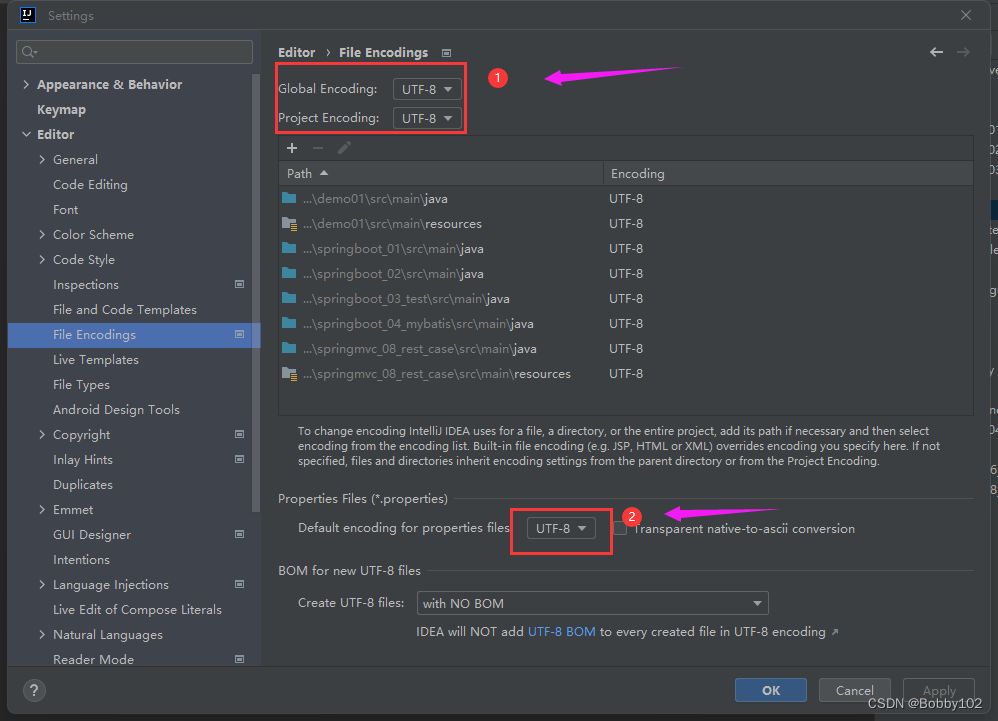The image size is (998, 721).
Task: Select Keymap in settings tree
Action: (61, 109)
